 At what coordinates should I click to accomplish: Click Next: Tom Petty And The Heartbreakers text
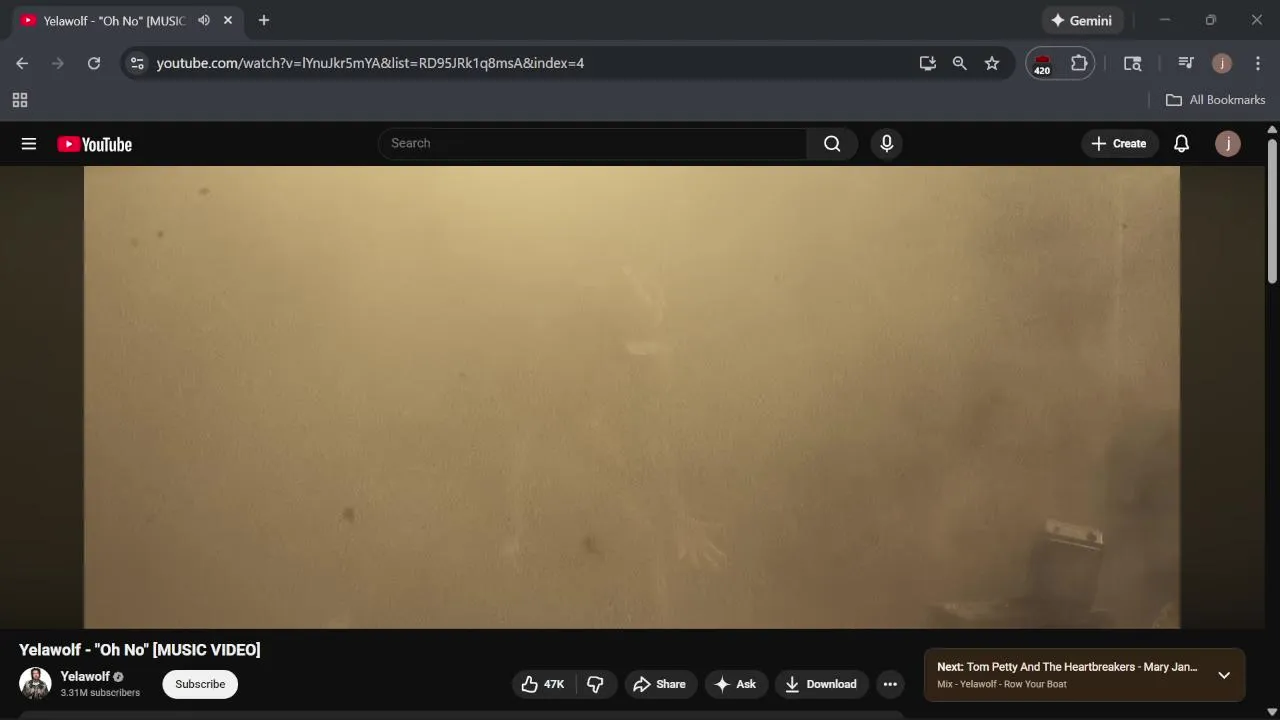[x=1067, y=667]
